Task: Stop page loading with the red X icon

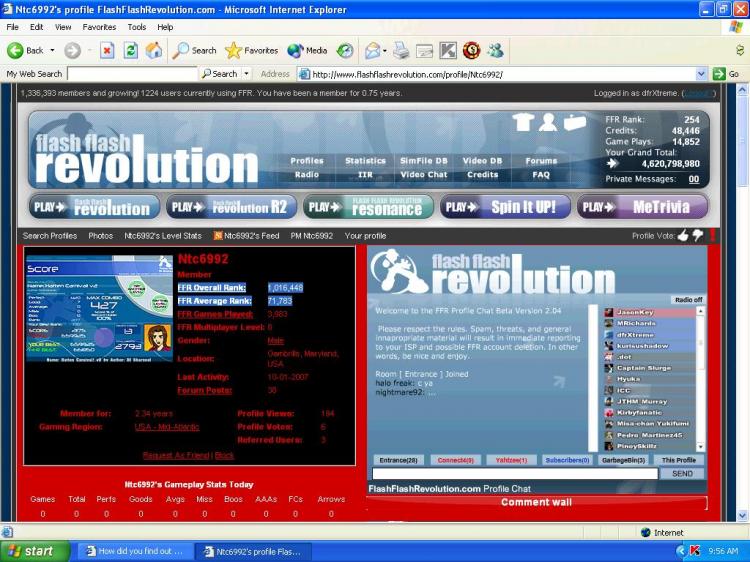Action: pos(107,50)
